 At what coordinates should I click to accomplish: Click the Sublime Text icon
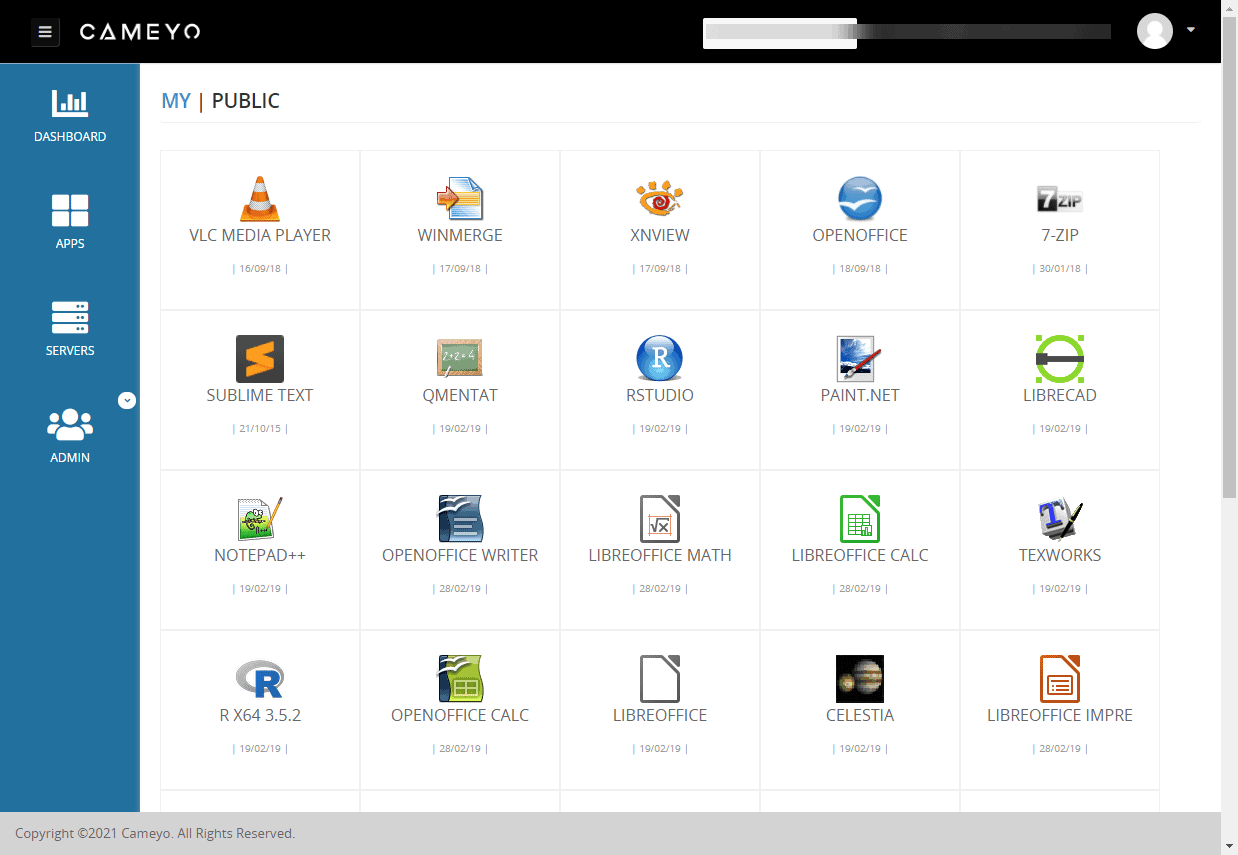click(x=260, y=358)
